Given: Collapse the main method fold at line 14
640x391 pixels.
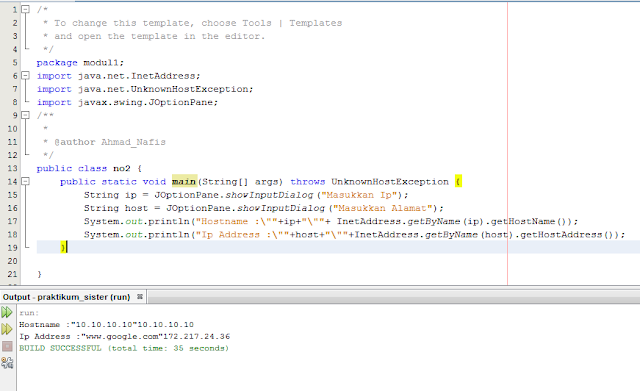Looking at the screenshot, I should coord(25,181).
